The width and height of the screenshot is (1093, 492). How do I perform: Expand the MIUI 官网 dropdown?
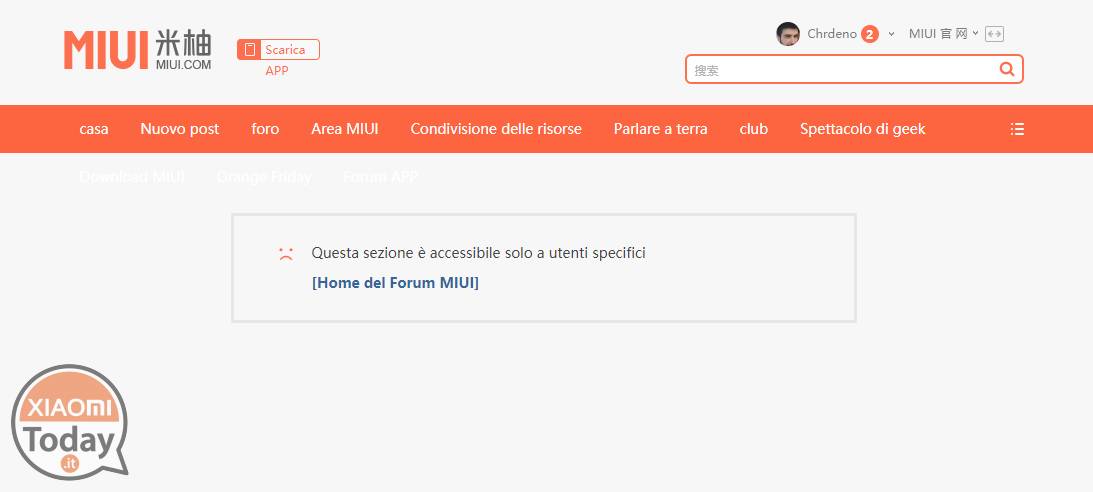tap(942, 34)
